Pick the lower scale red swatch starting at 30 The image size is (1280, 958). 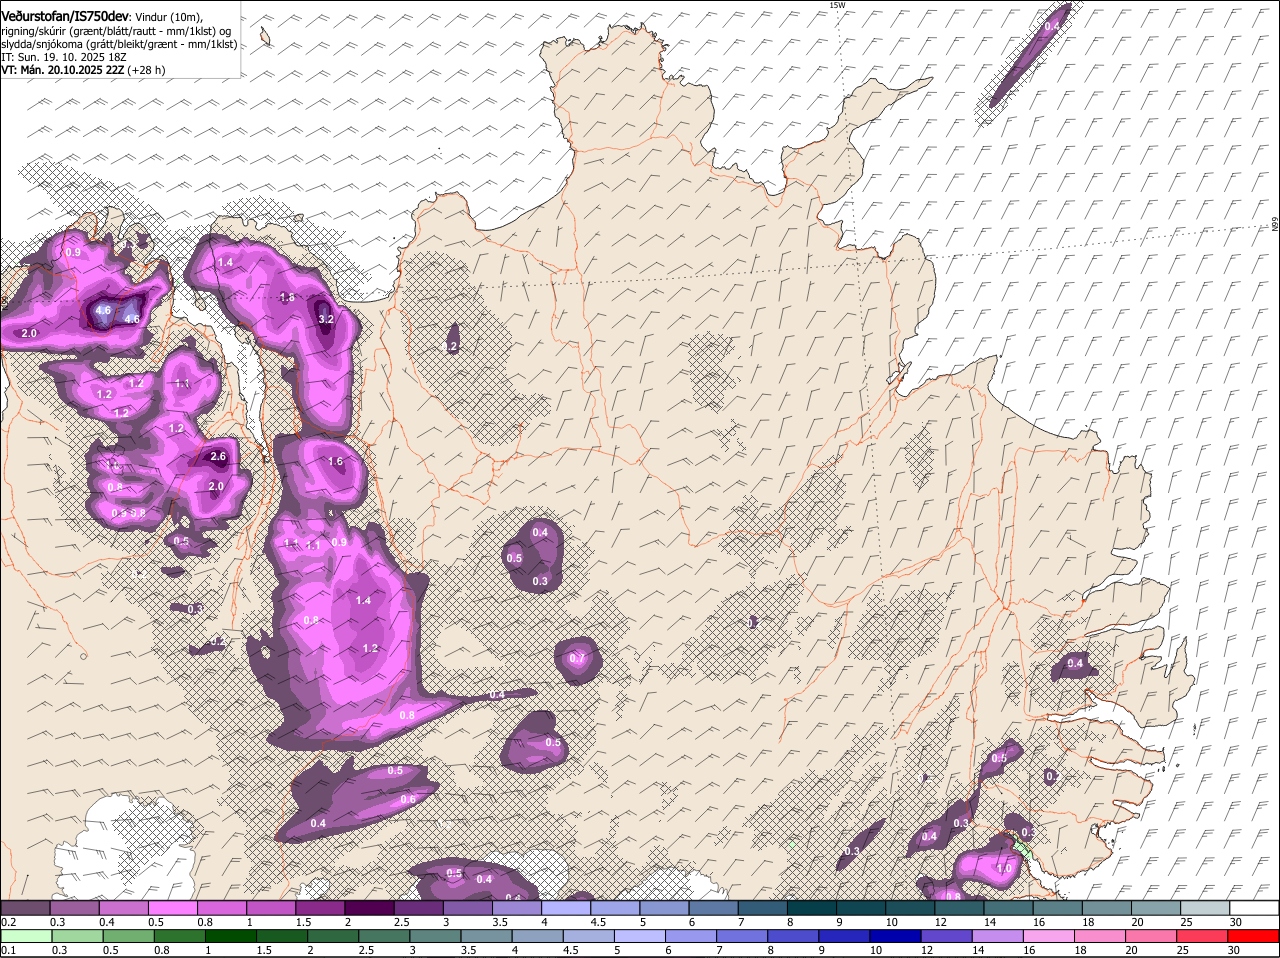[1254, 936]
